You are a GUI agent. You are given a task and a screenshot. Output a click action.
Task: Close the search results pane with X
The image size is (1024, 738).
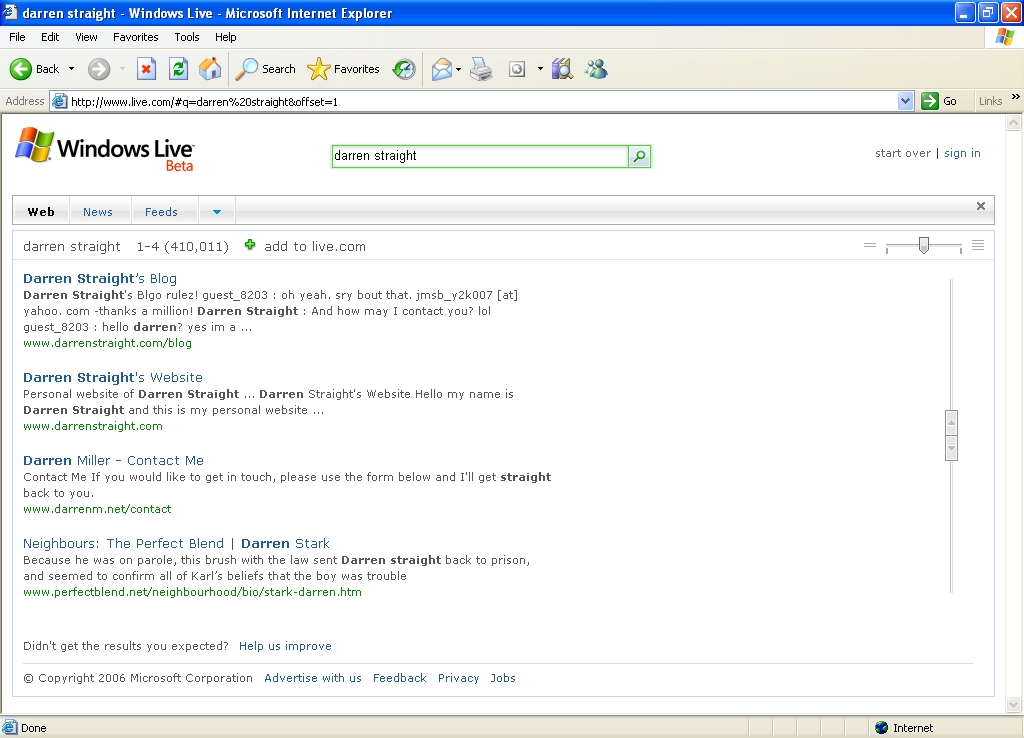tap(981, 206)
